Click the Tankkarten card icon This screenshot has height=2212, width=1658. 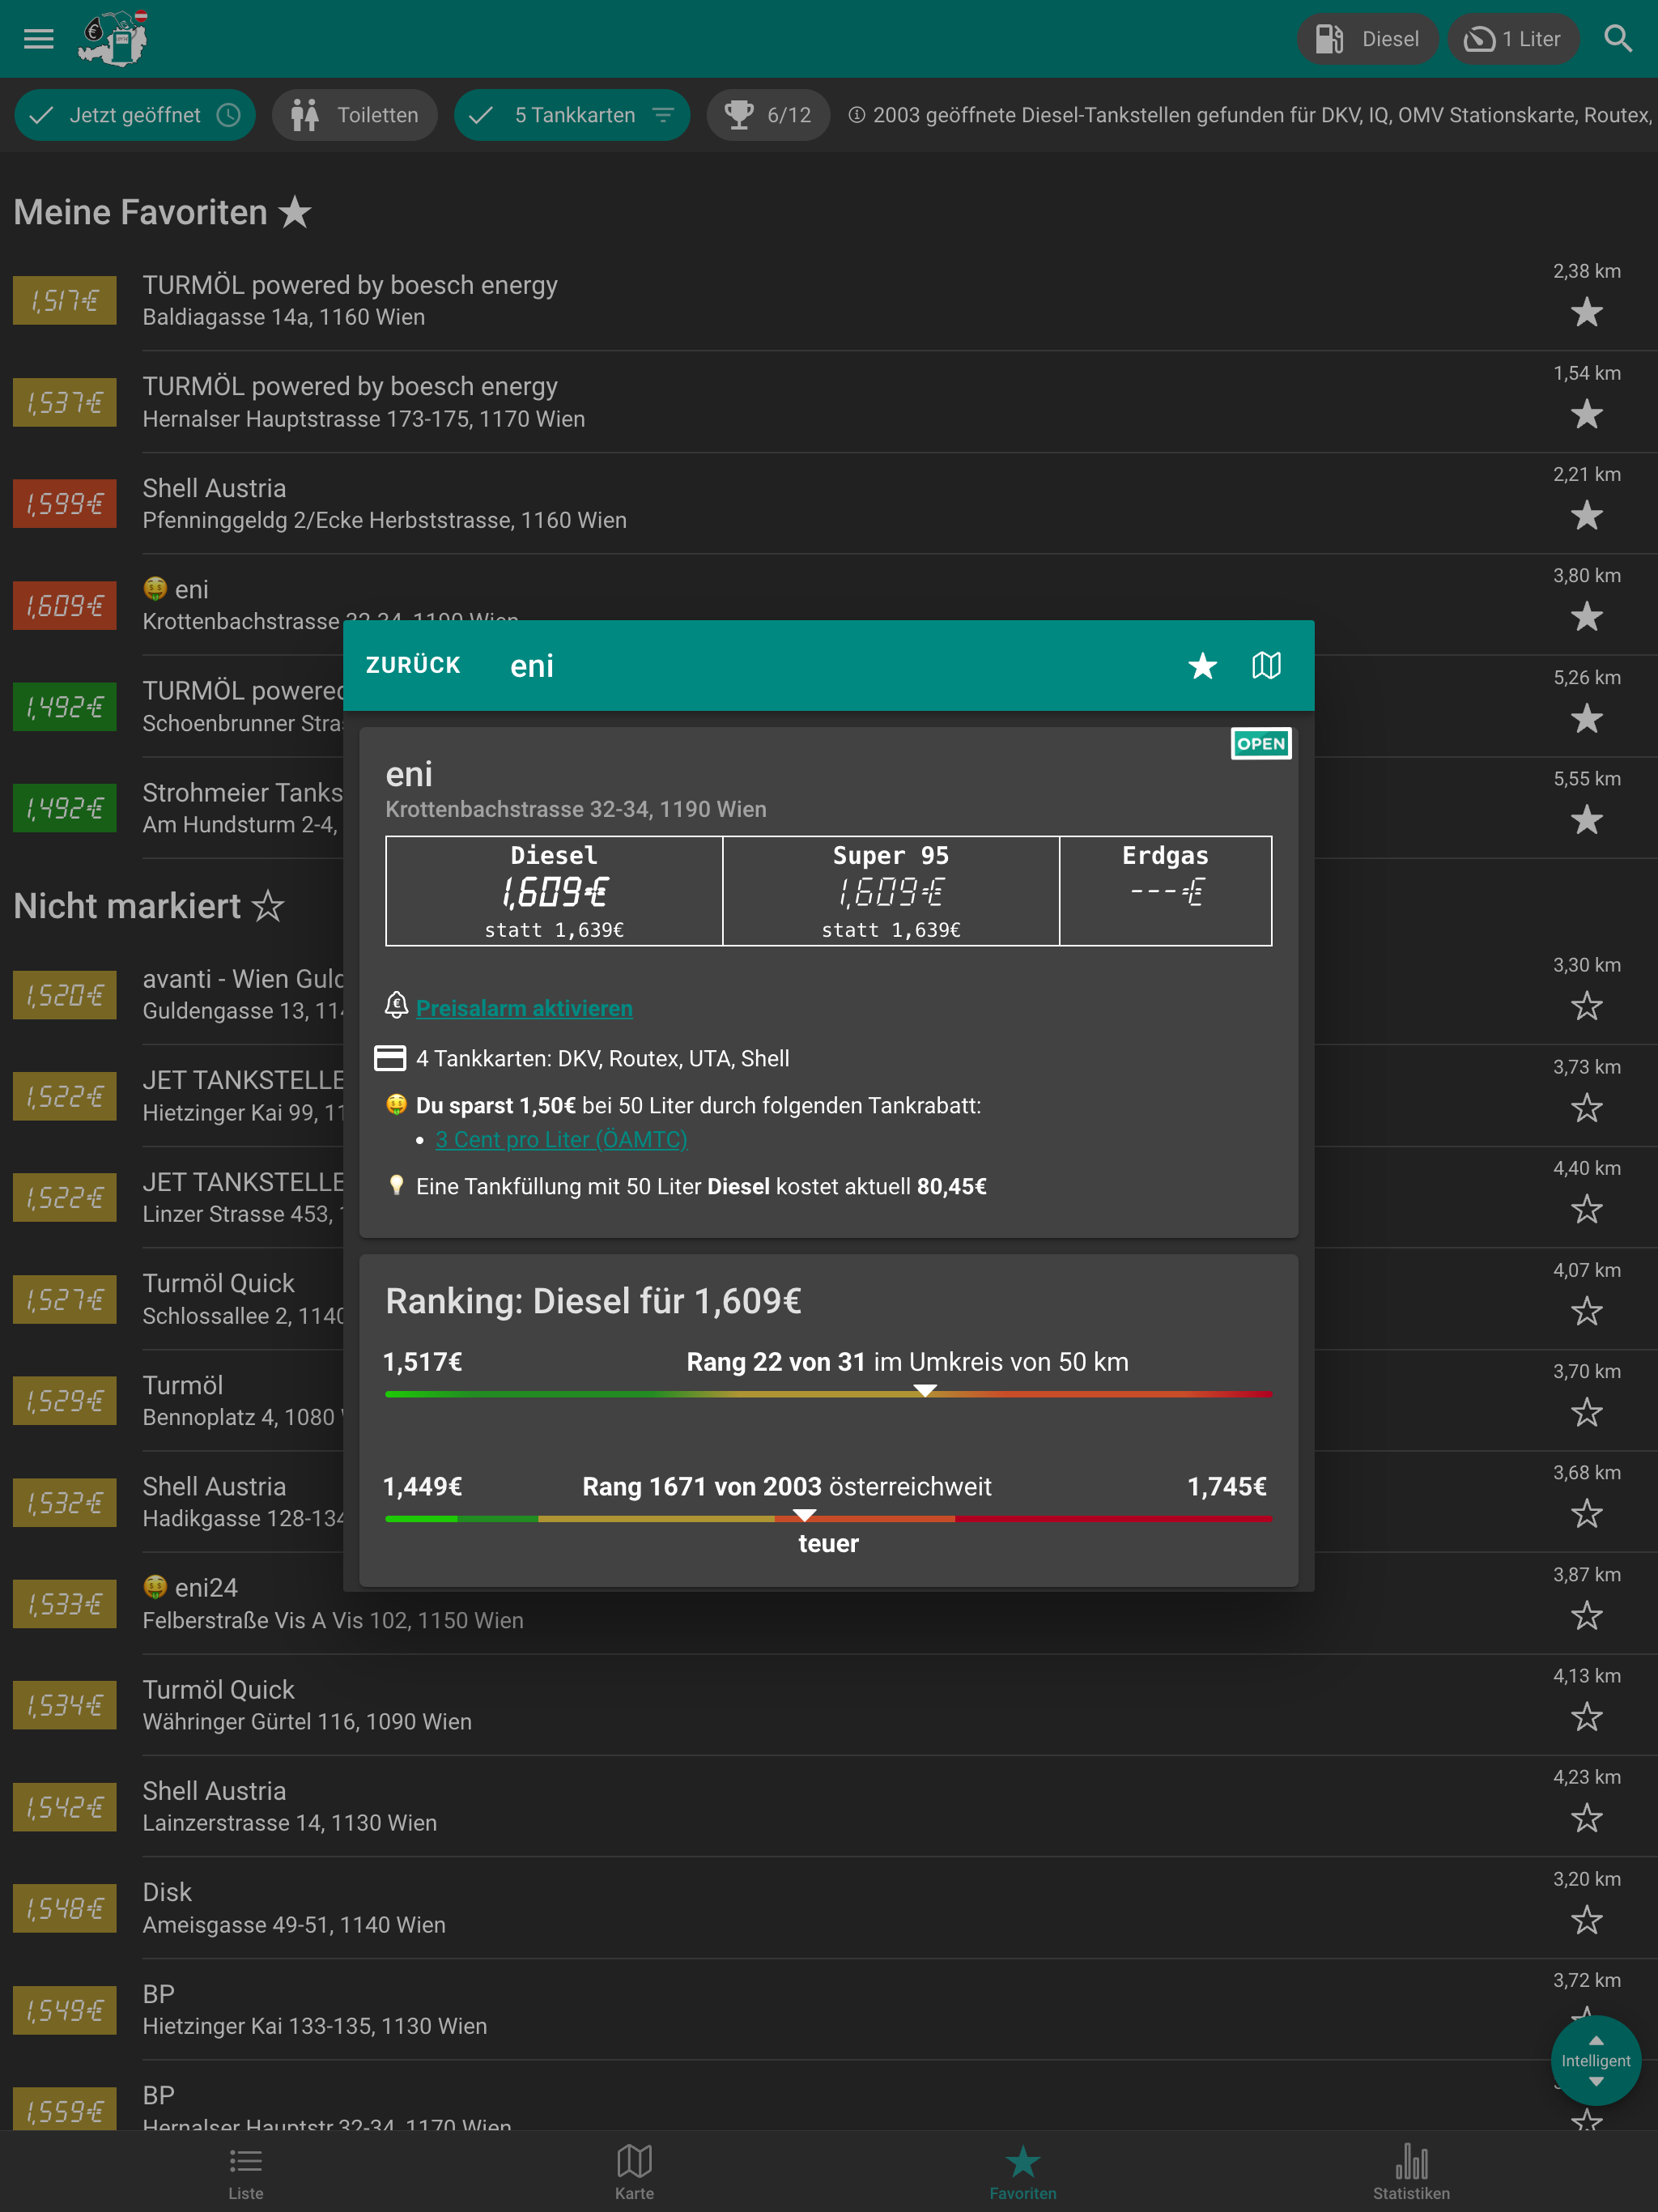coord(389,1058)
